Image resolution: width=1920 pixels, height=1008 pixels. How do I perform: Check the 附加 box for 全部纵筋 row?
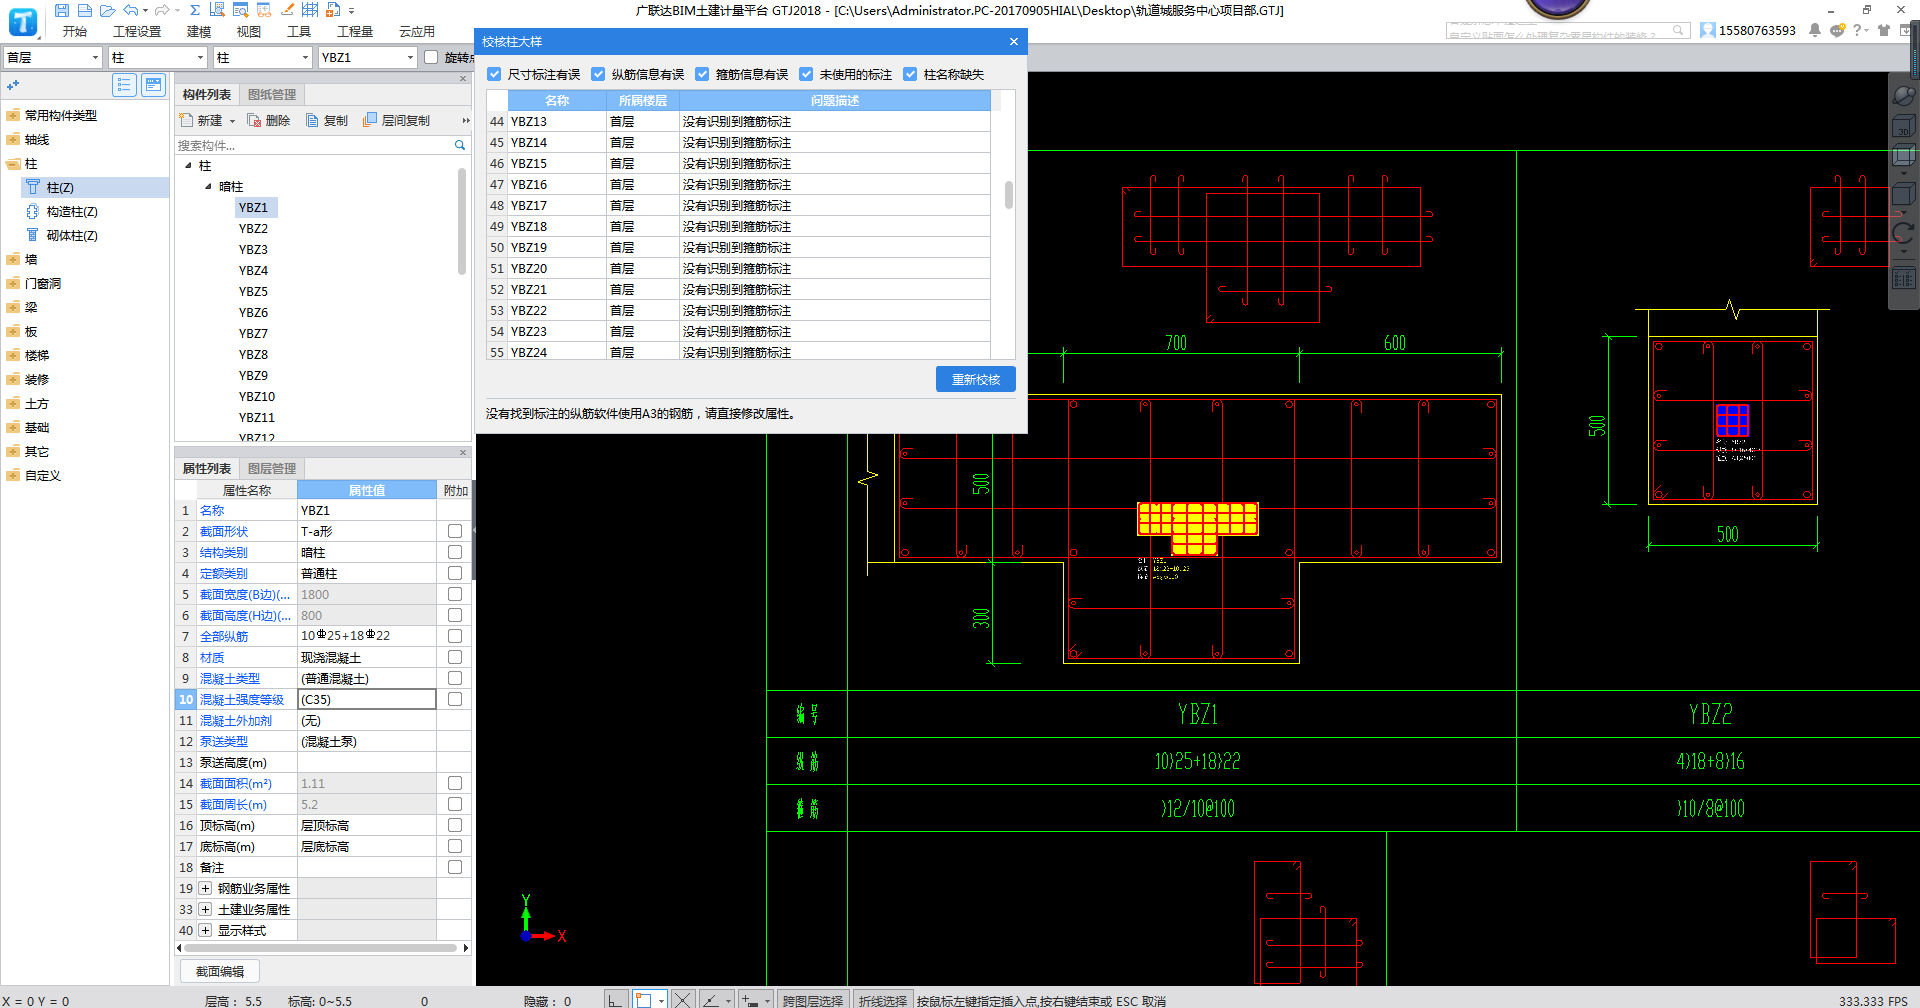(x=455, y=636)
